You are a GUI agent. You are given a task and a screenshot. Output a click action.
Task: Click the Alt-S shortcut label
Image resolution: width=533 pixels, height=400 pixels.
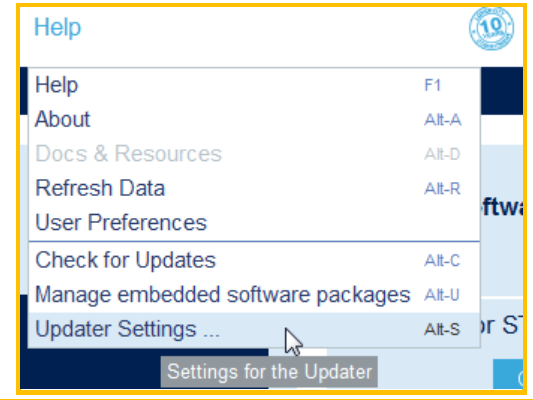coord(442,329)
